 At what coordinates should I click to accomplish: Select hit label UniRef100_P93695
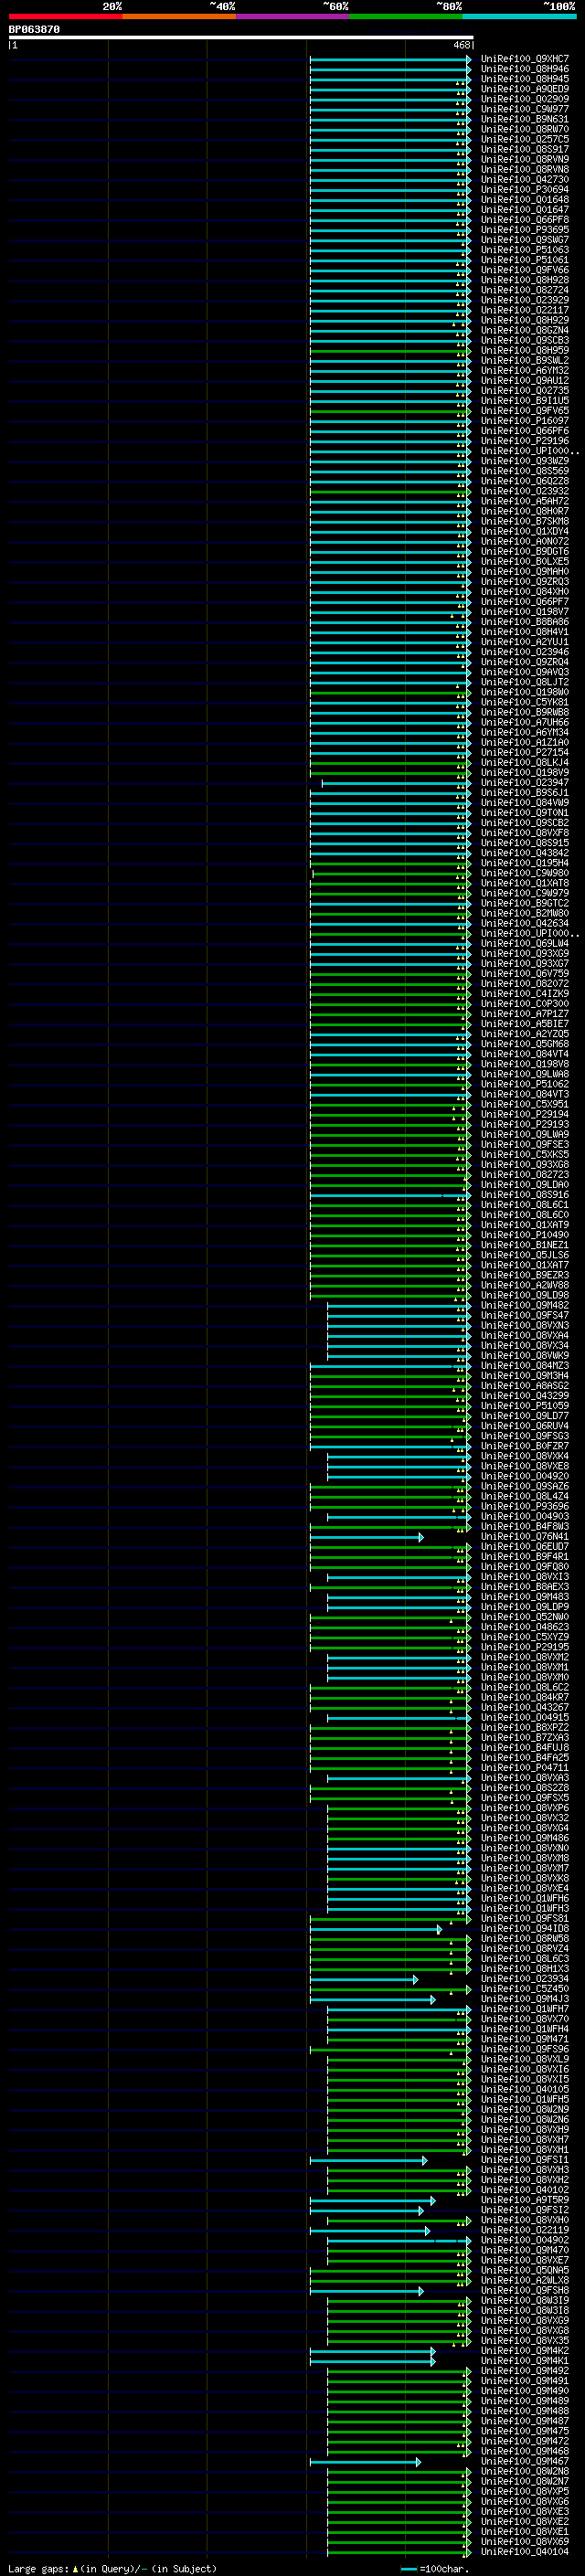pyautogui.click(x=524, y=230)
